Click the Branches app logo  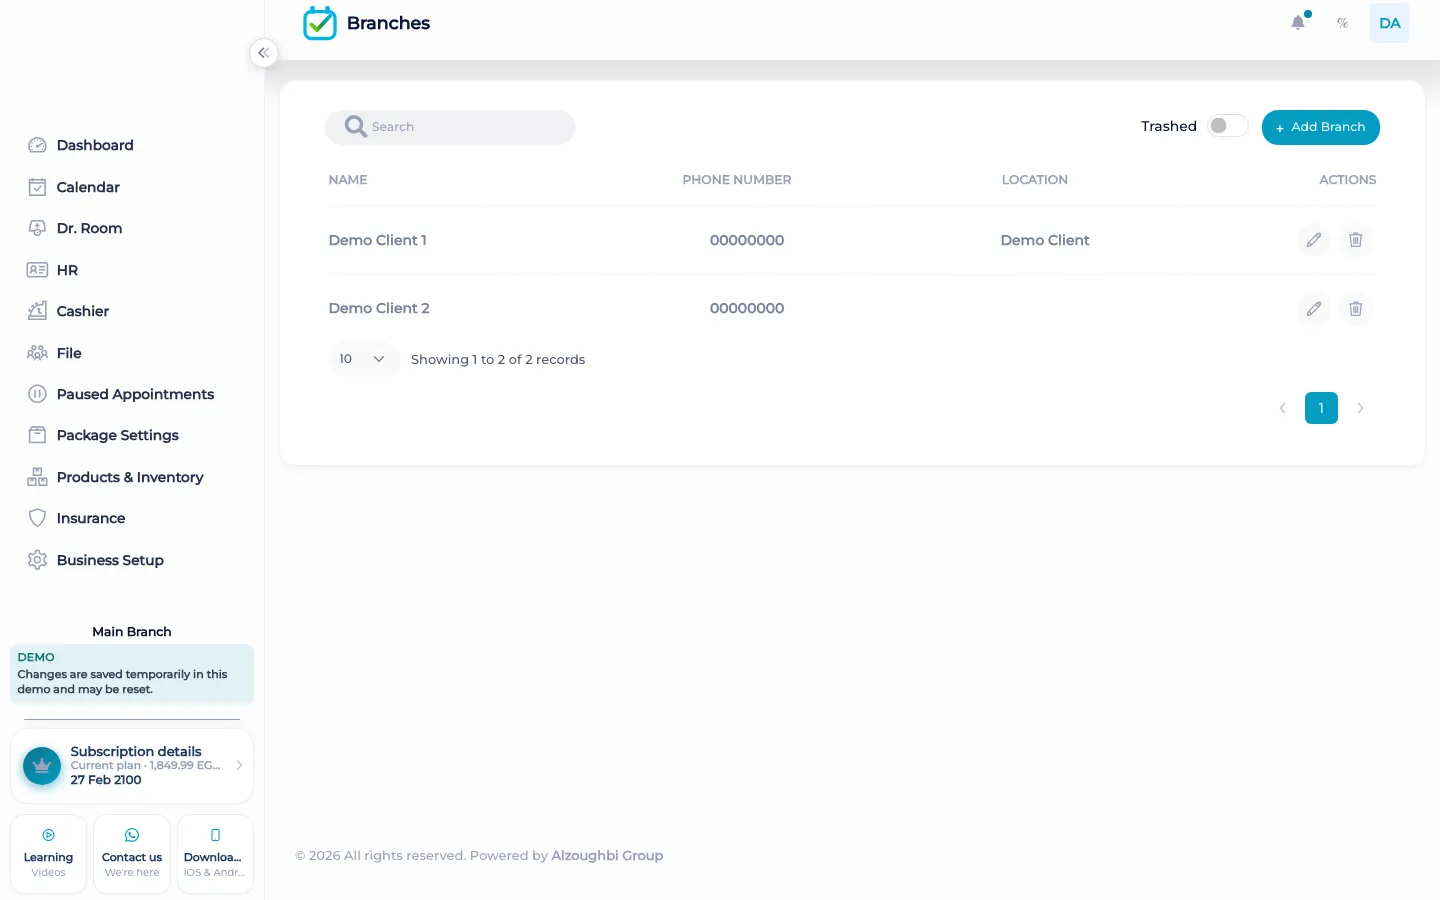tap(320, 23)
